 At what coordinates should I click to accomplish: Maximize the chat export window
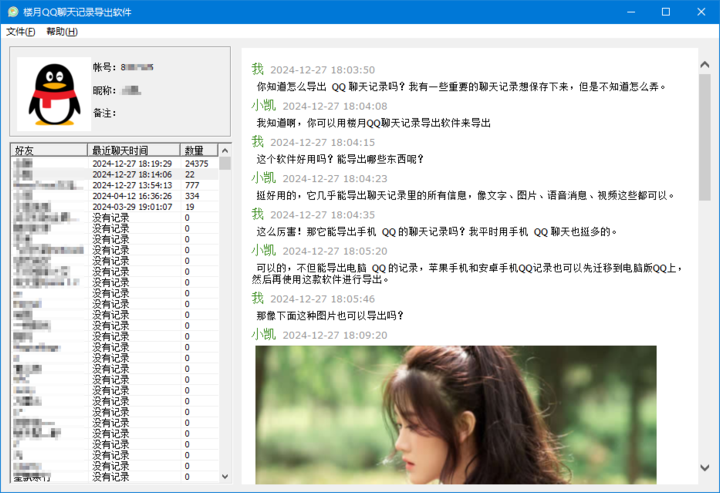click(x=665, y=12)
